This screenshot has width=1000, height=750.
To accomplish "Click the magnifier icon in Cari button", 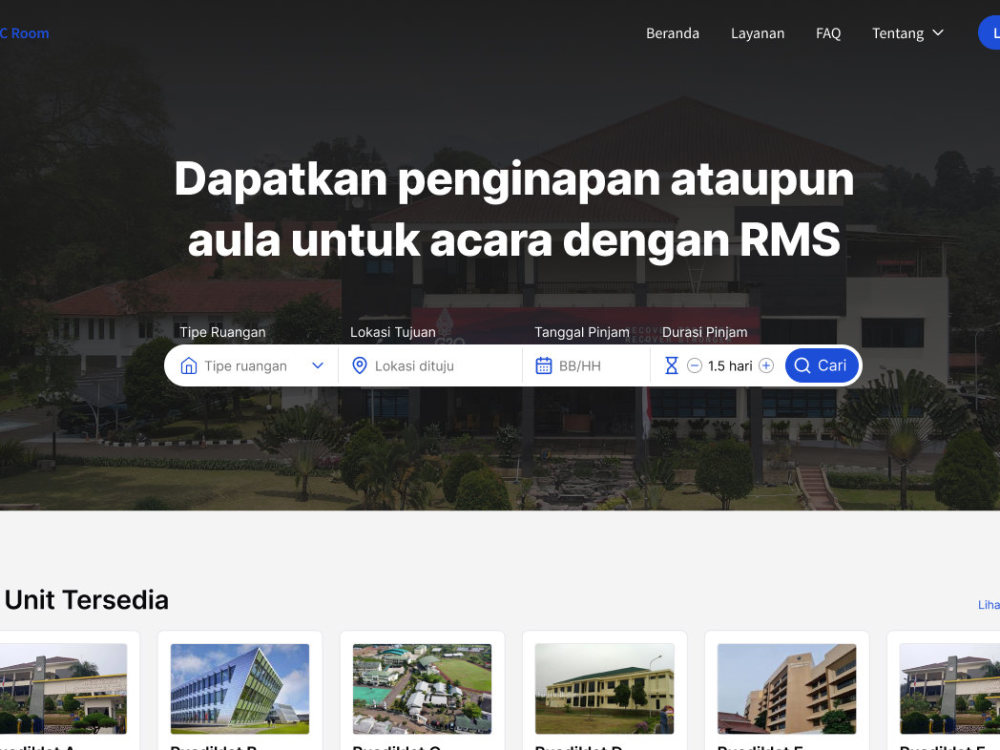I will coord(802,365).
